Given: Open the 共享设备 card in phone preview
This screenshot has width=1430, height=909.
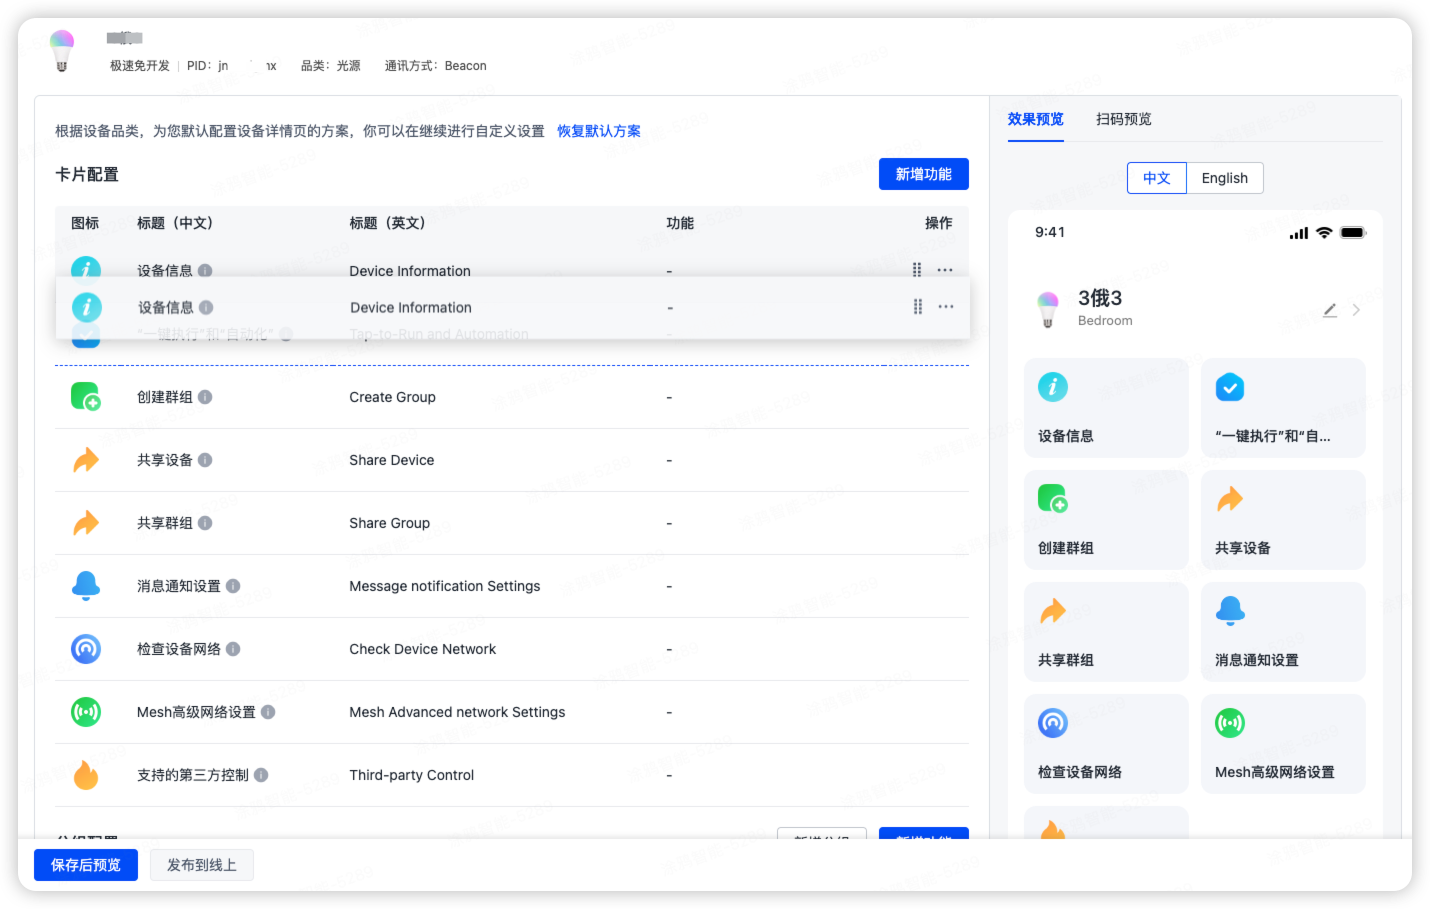Looking at the screenshot, I should [x=1283, y=520].
